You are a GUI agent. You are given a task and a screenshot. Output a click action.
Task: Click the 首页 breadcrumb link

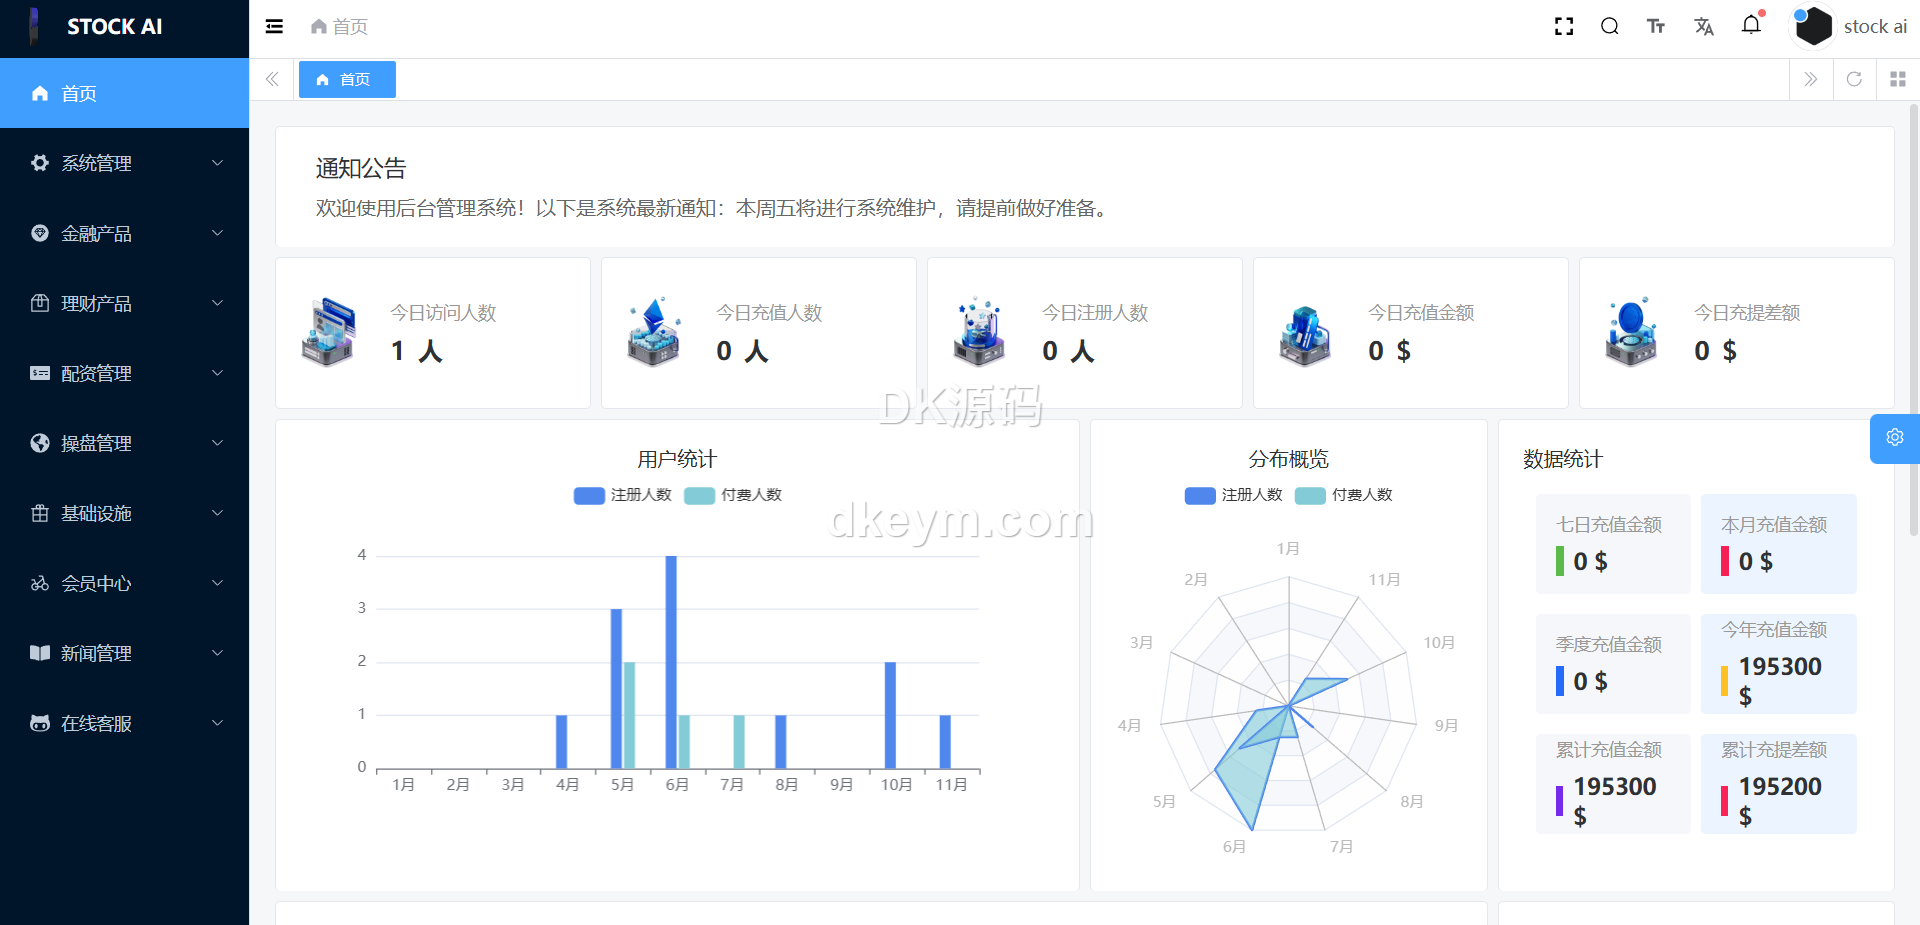pos(340,27)
